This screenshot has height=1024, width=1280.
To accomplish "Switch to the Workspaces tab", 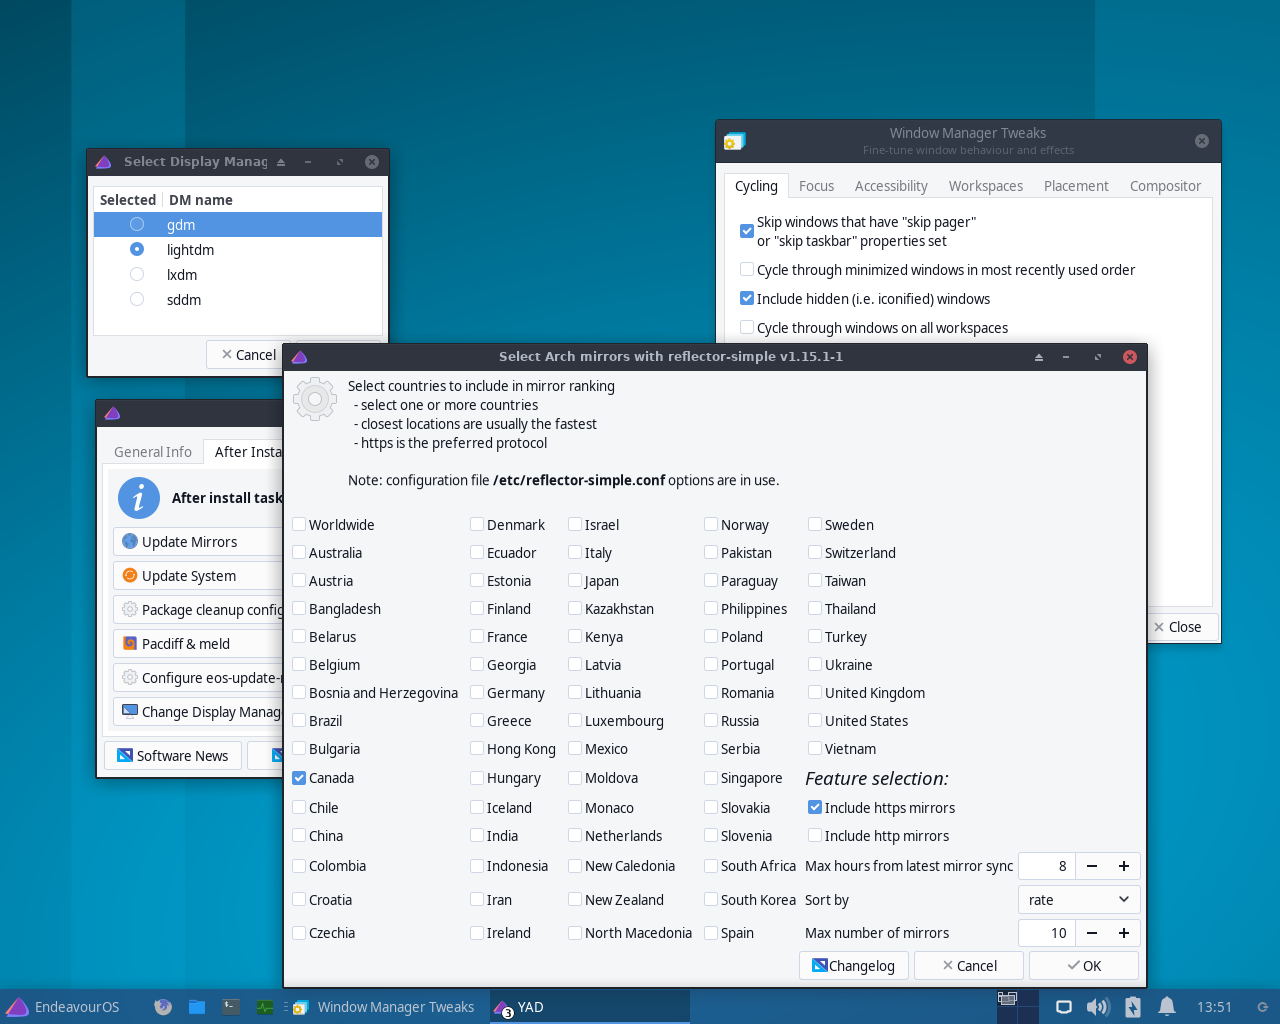I will click(986, 186).
